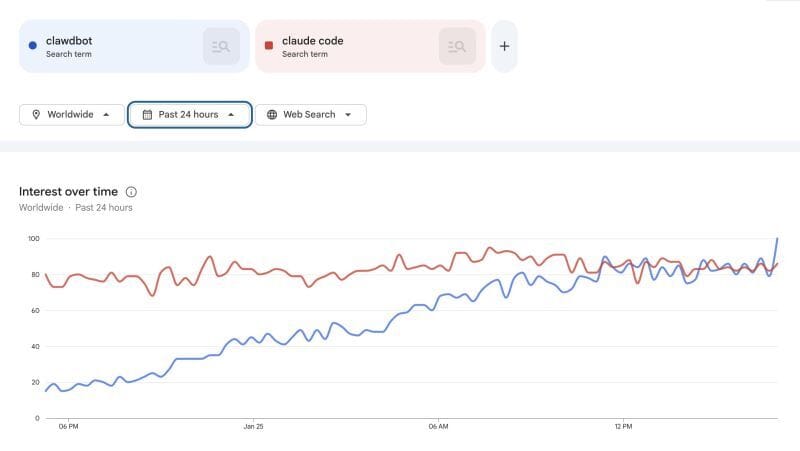Click the location pin icon in Worldwide filter

click(36, 115)
